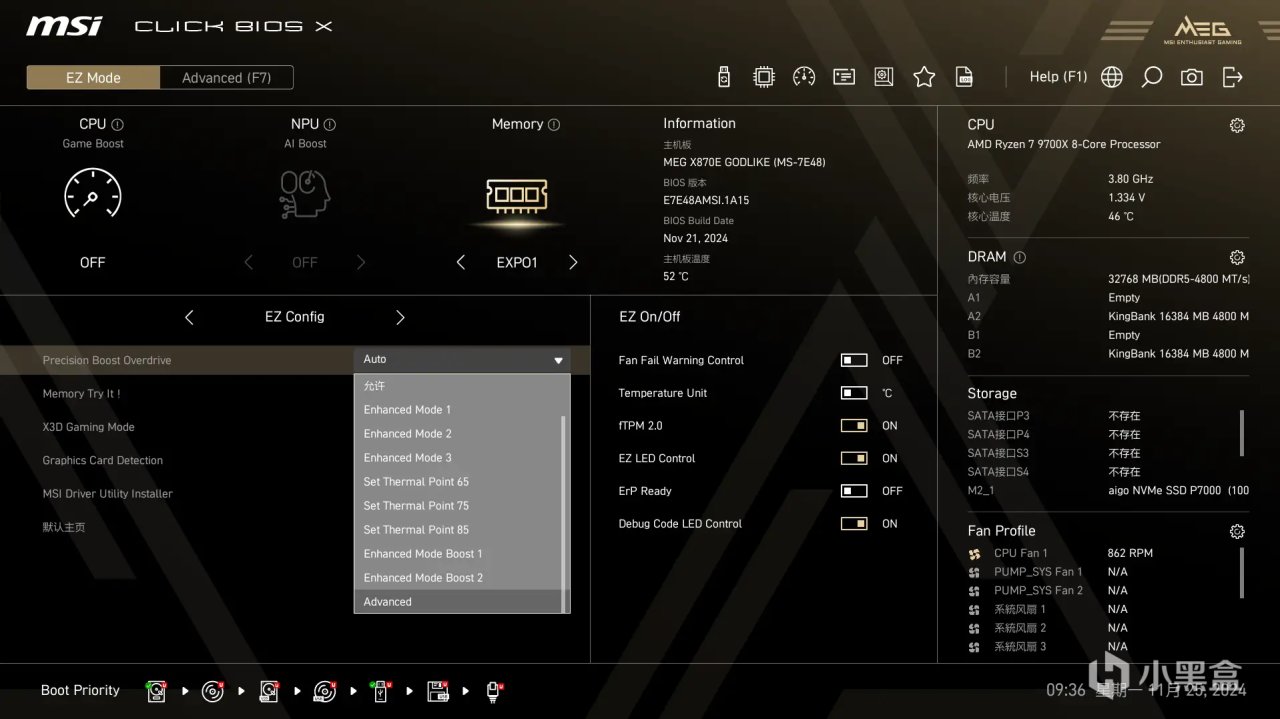Select second boot device optical disc icon

click(213, 691)
